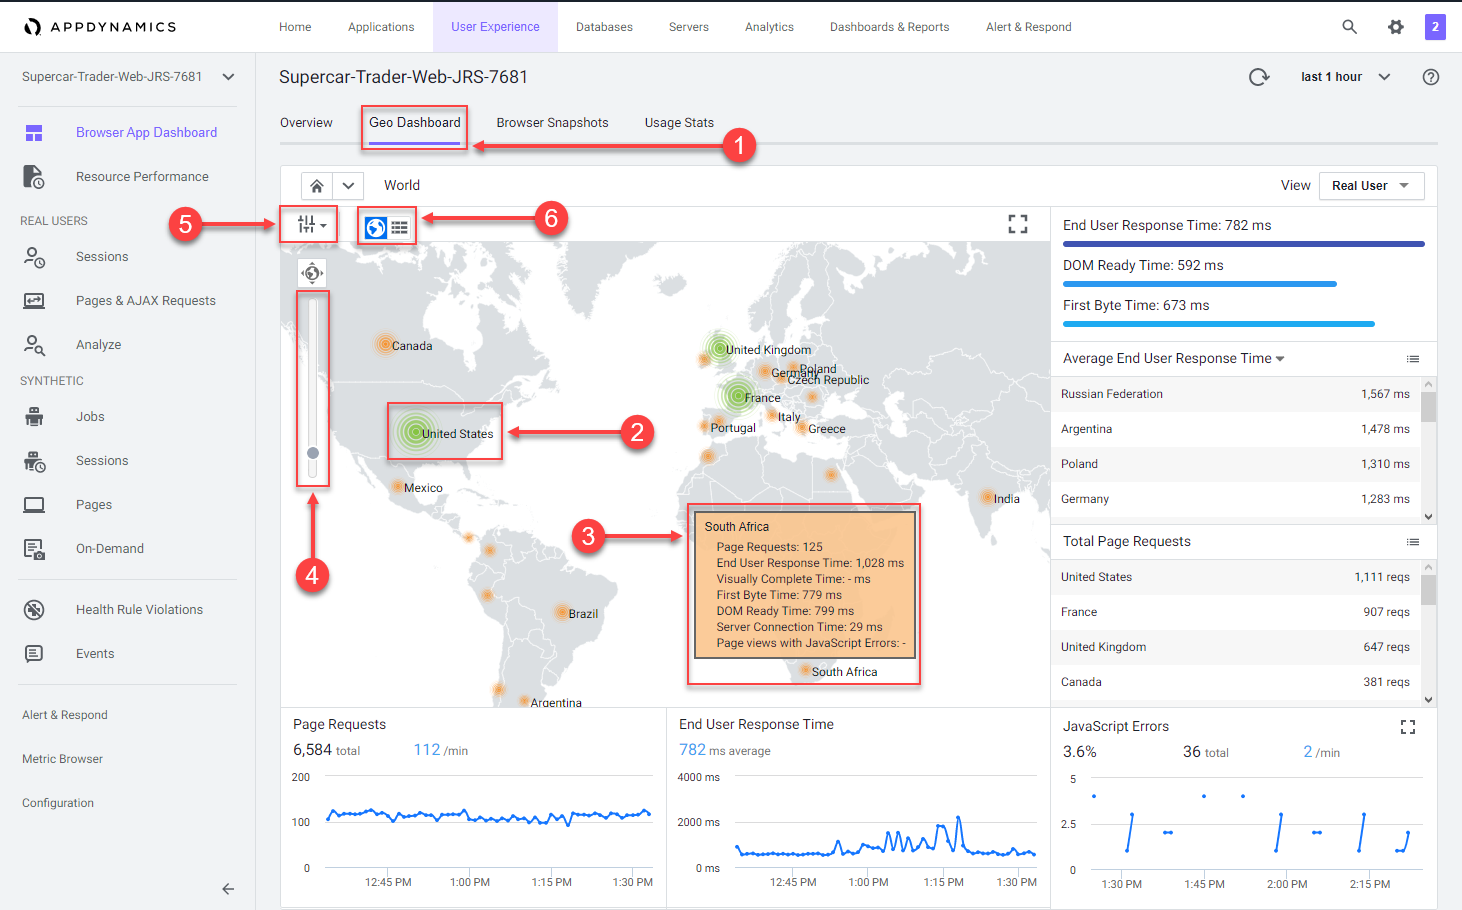Select the Poland 1,310 ms row
The image size is (1462, 910).
[x=1235, y=464]
